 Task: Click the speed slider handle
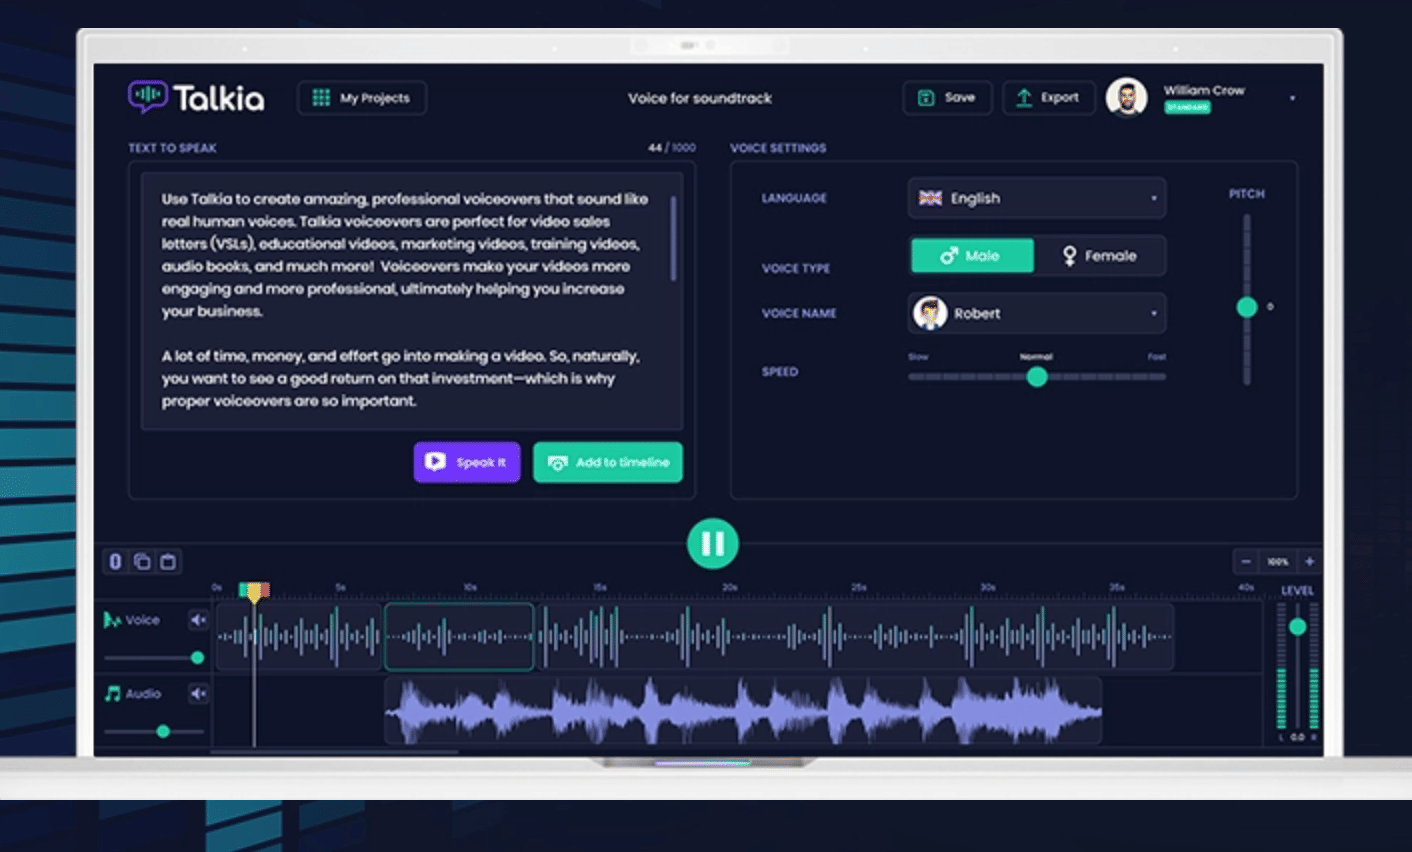[x=1037, y=377]
